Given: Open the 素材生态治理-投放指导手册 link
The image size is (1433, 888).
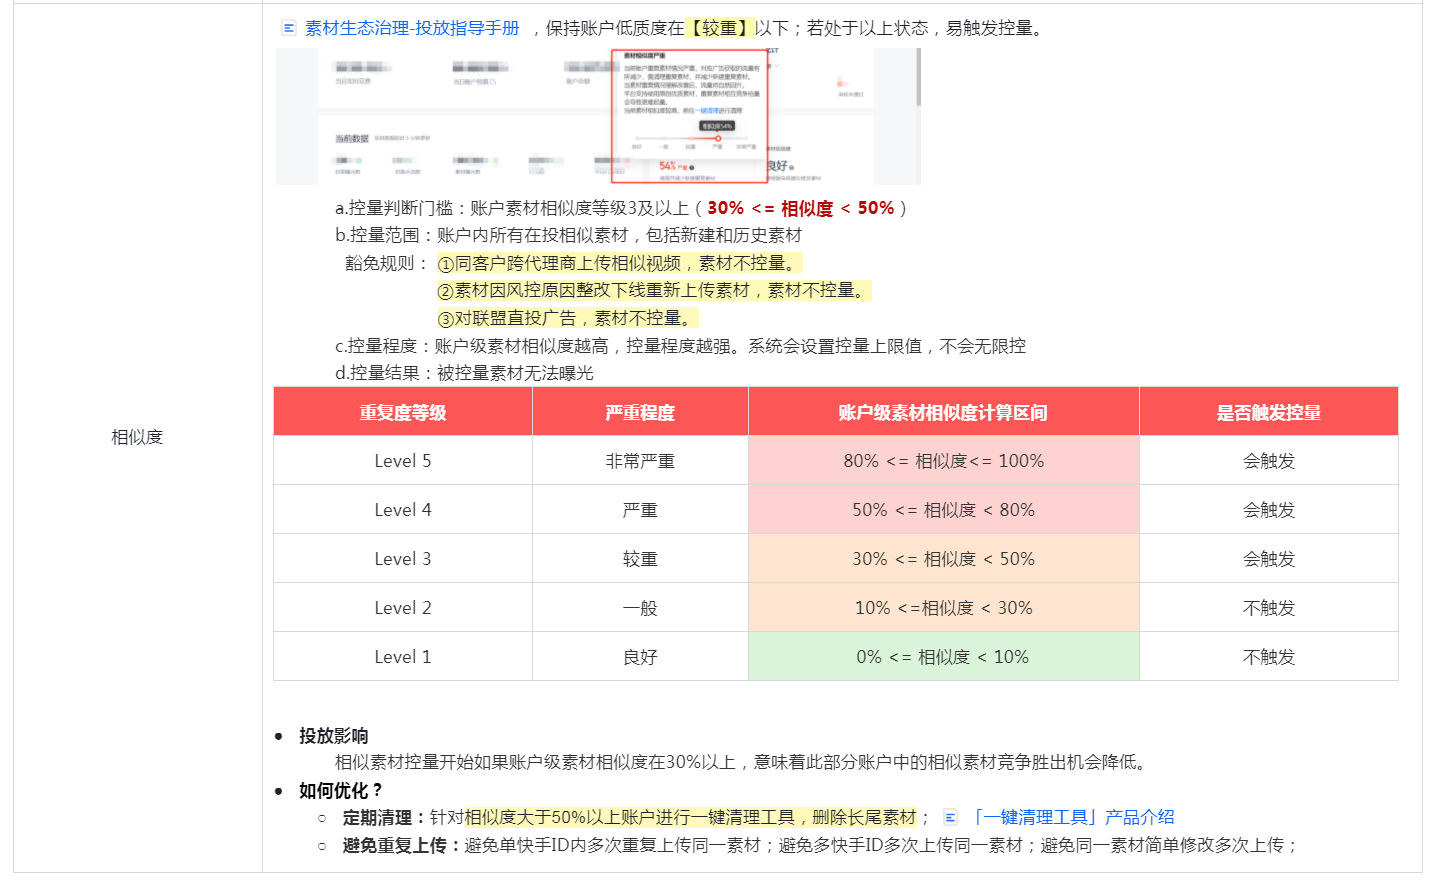Looking at the screenshot, I should [x=410, y=28].
